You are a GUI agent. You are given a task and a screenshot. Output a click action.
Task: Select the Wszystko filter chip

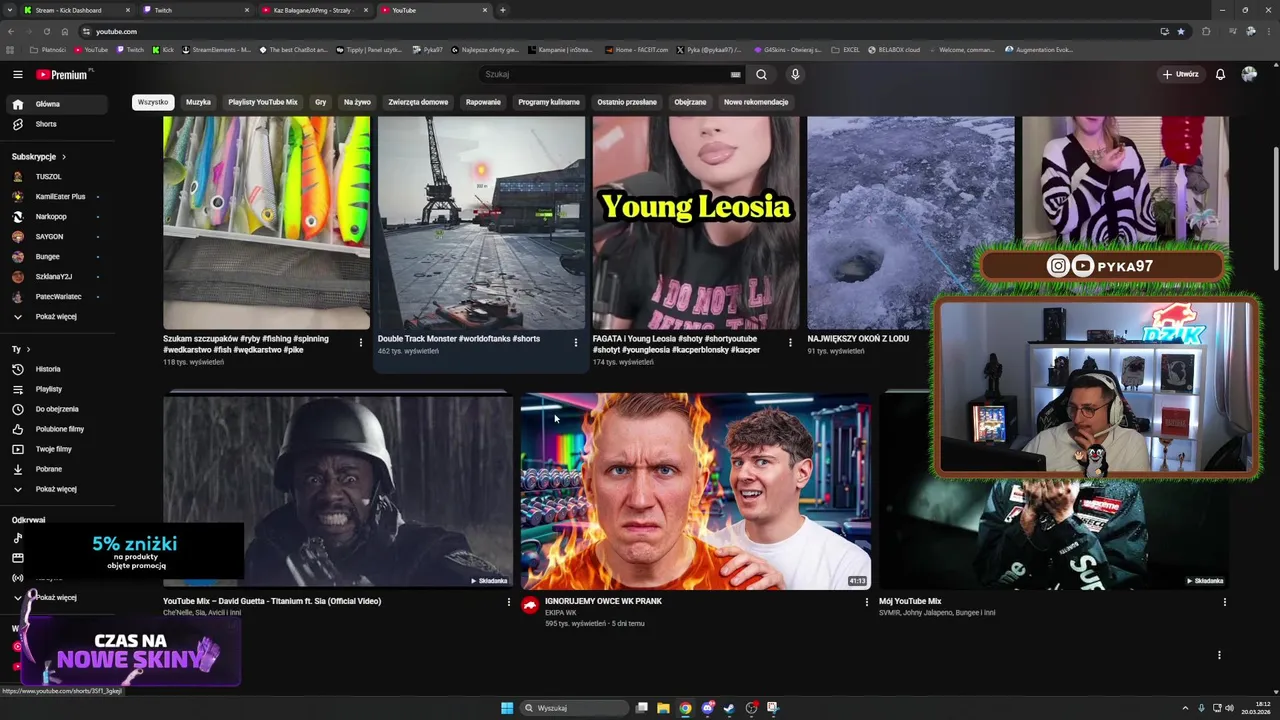[x=153, y=102]
